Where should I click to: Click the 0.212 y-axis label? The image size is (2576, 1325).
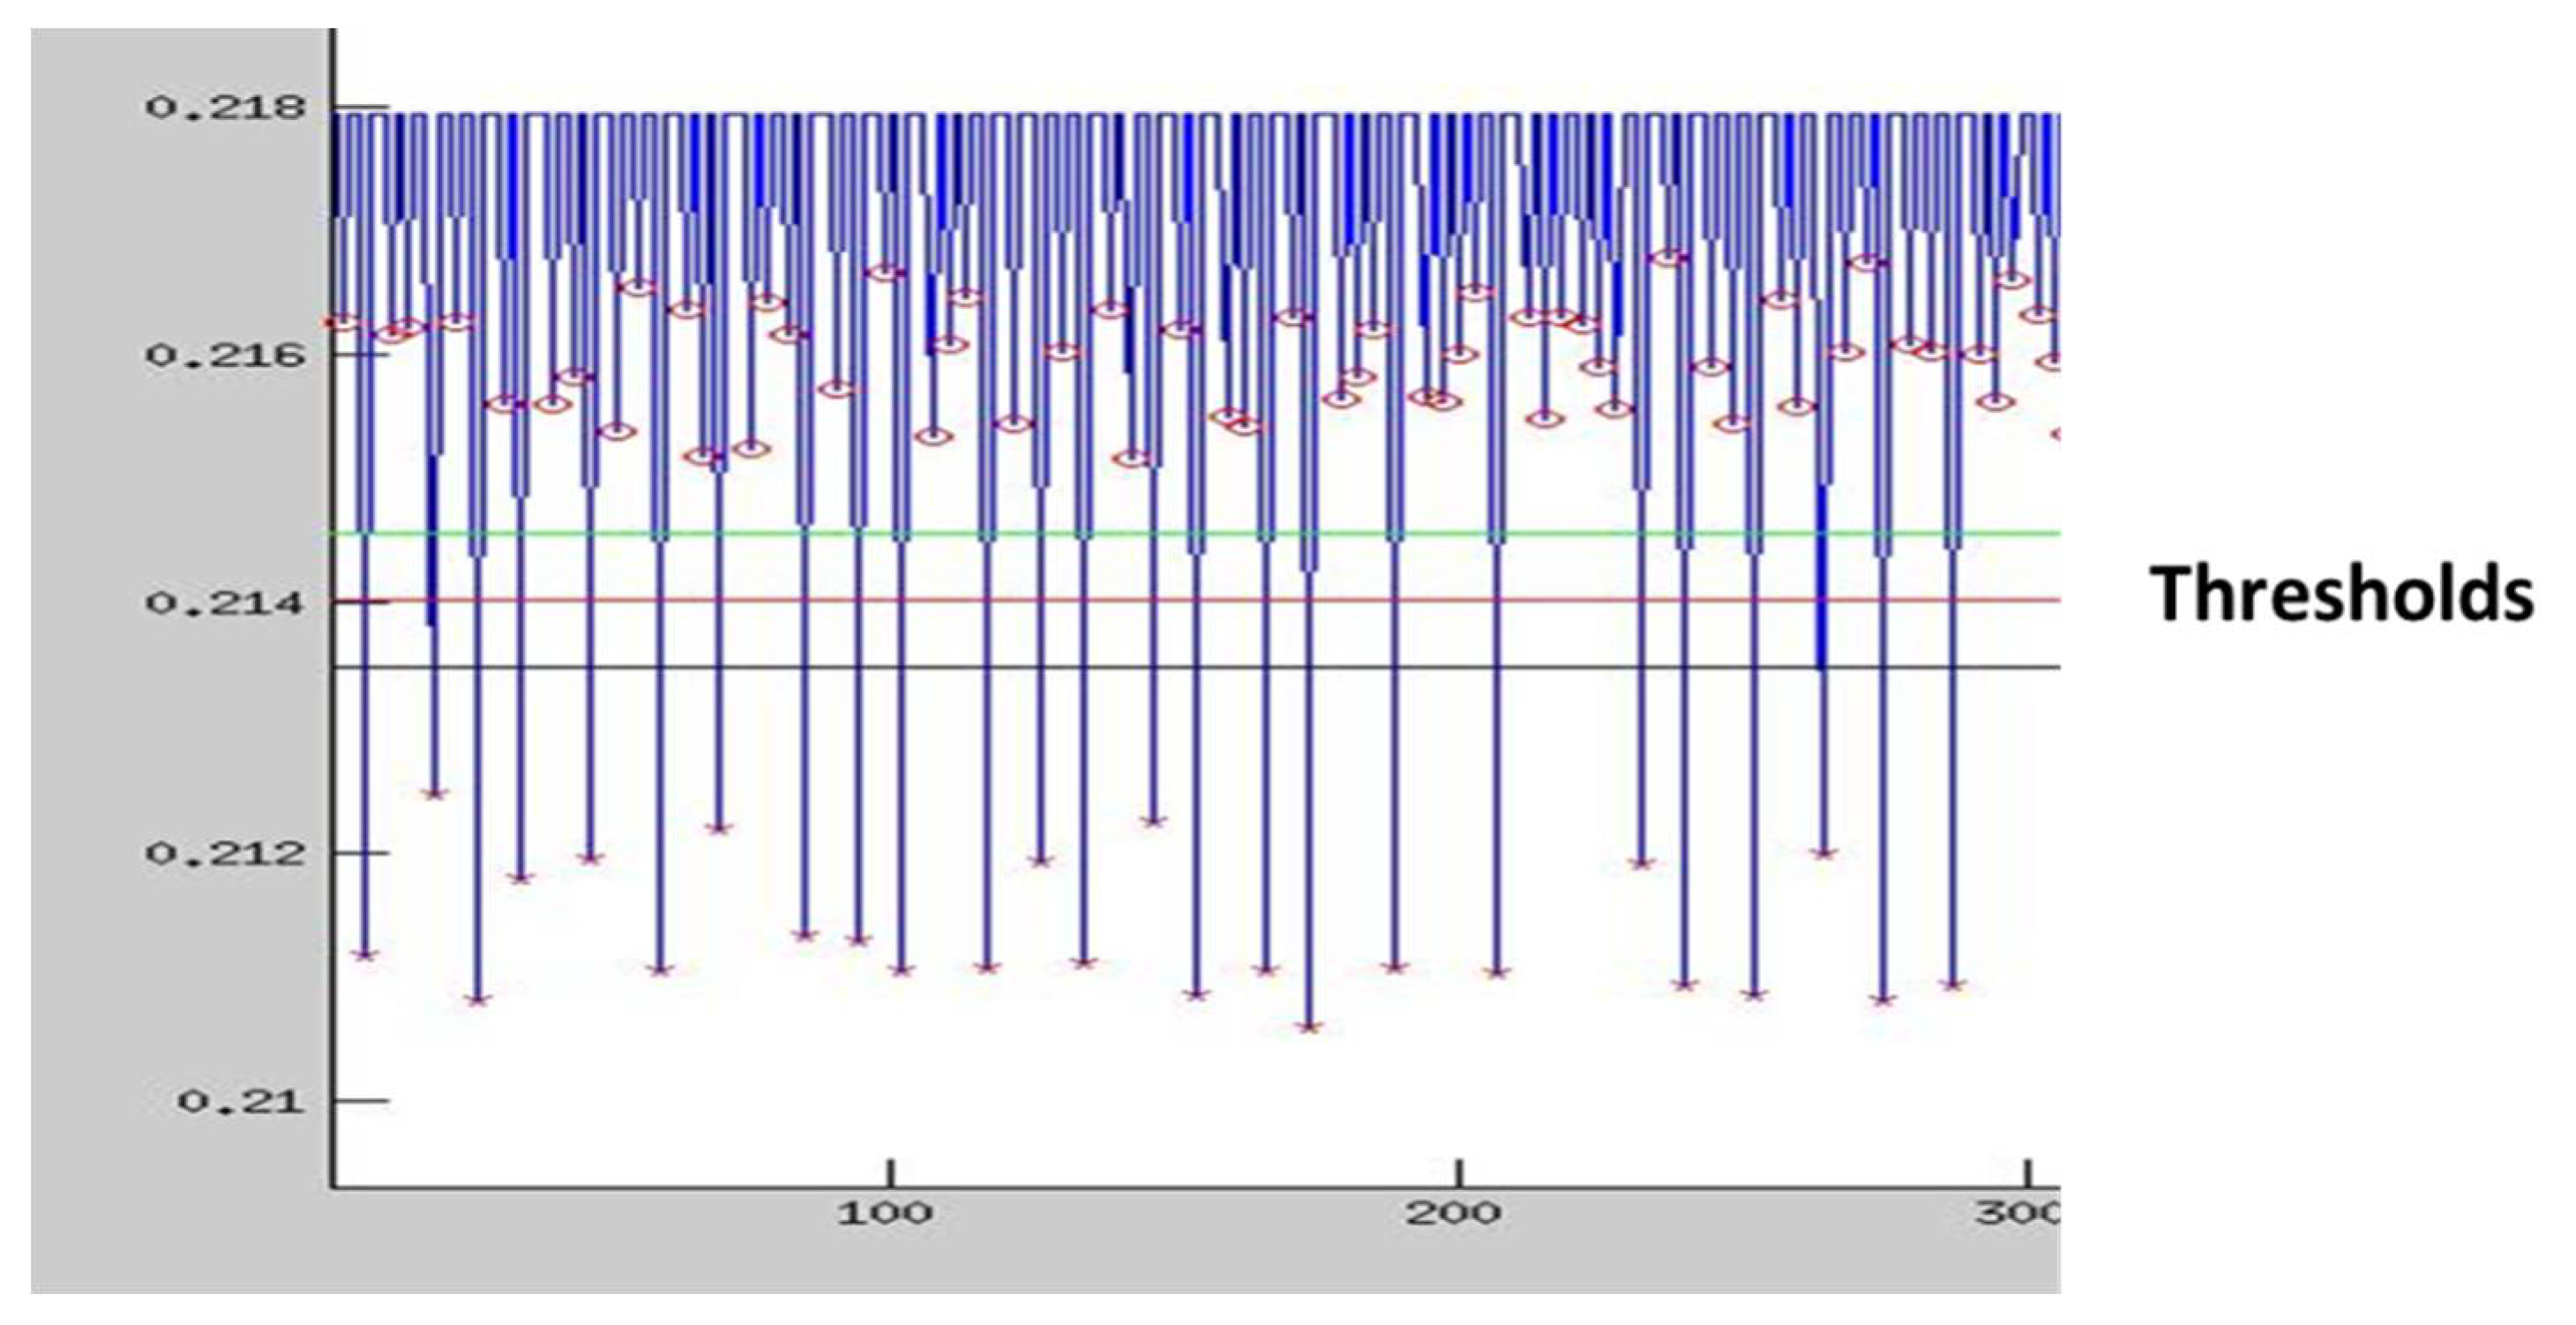226,854
